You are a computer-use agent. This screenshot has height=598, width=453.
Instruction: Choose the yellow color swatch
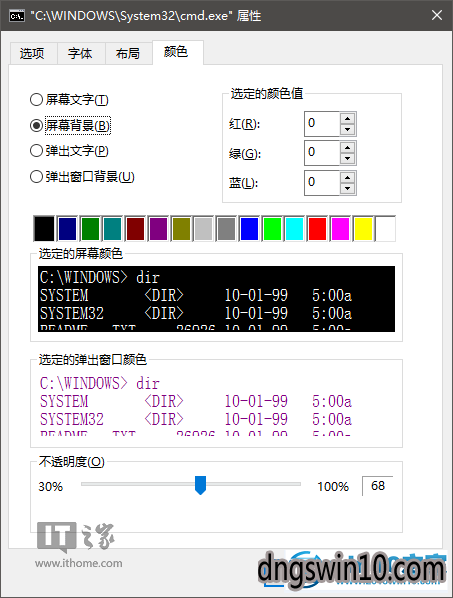click(x=363, y=228)
